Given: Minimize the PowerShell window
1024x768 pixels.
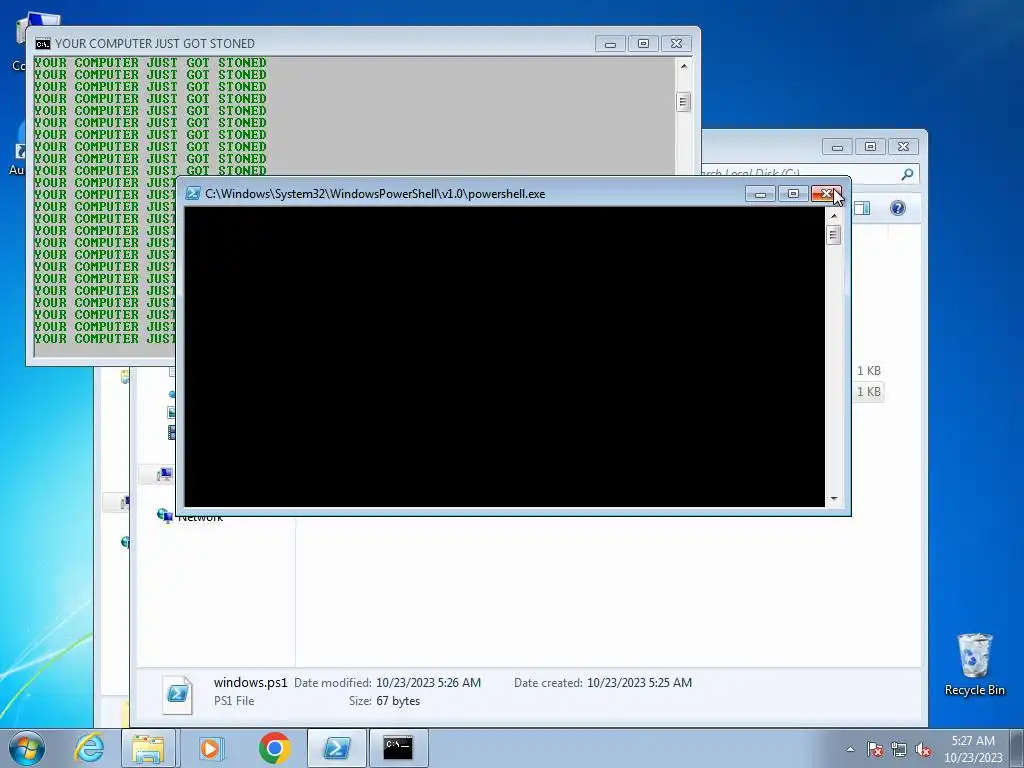Looking at the screenshot, I should [760, 193].
